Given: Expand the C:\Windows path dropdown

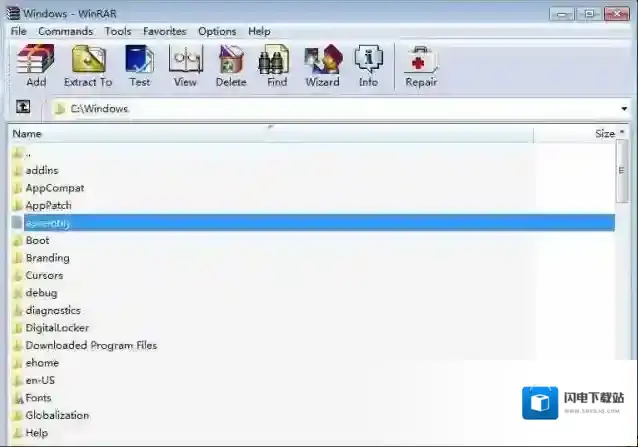Looking at the screenshot, I should pos(624,109).
